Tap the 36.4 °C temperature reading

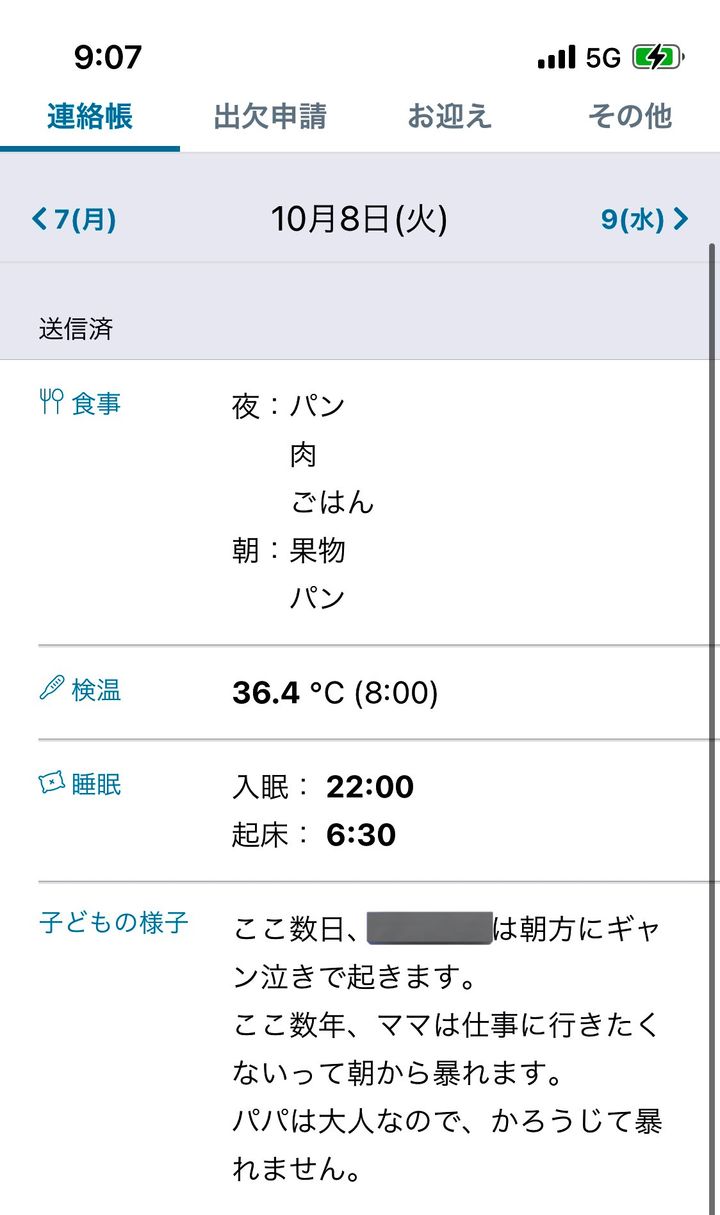click(334, 692)
